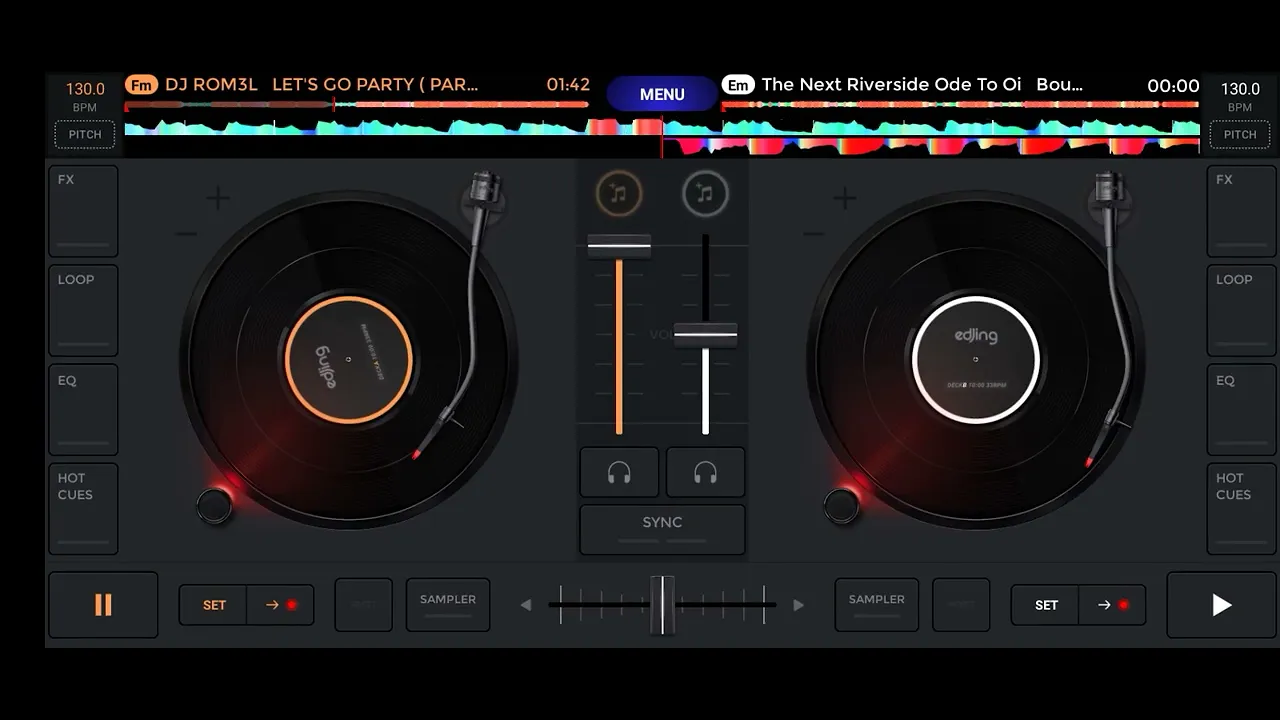Click right deck Em key badge
Viewport: 1280px width, 720px height.
(x=738, y=85)
